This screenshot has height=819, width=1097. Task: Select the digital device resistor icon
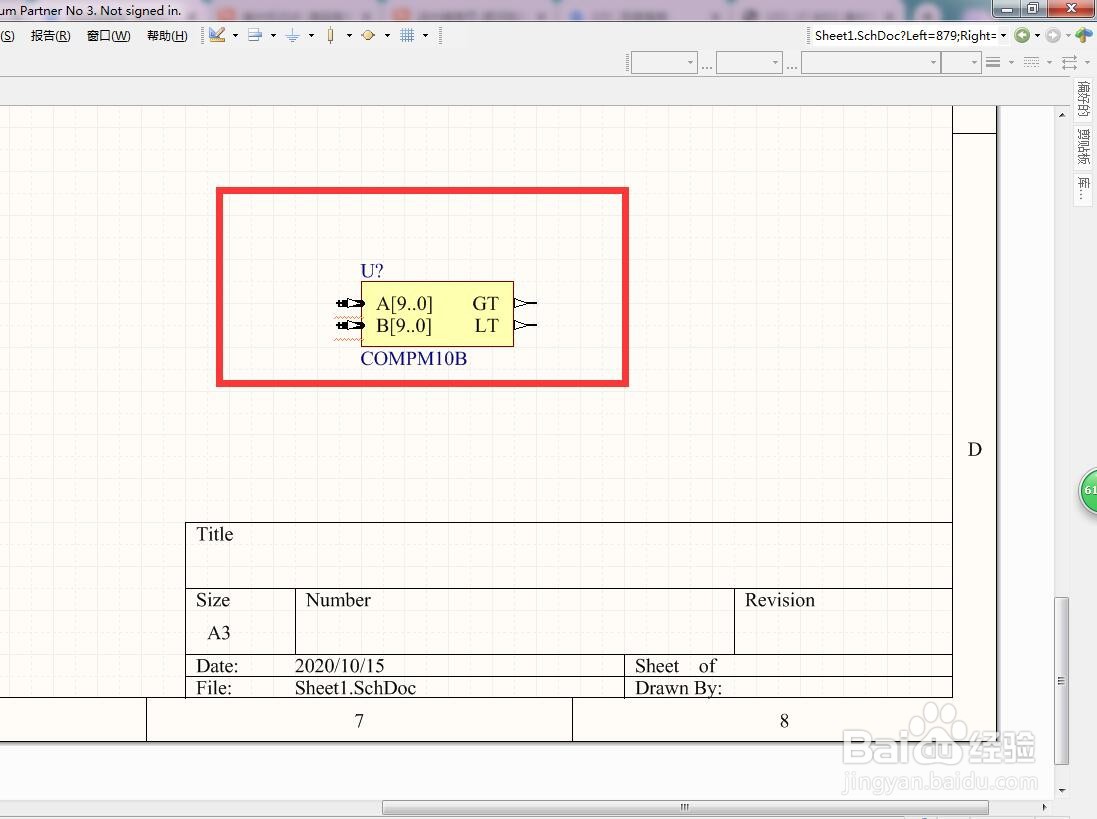pos(330,35)
